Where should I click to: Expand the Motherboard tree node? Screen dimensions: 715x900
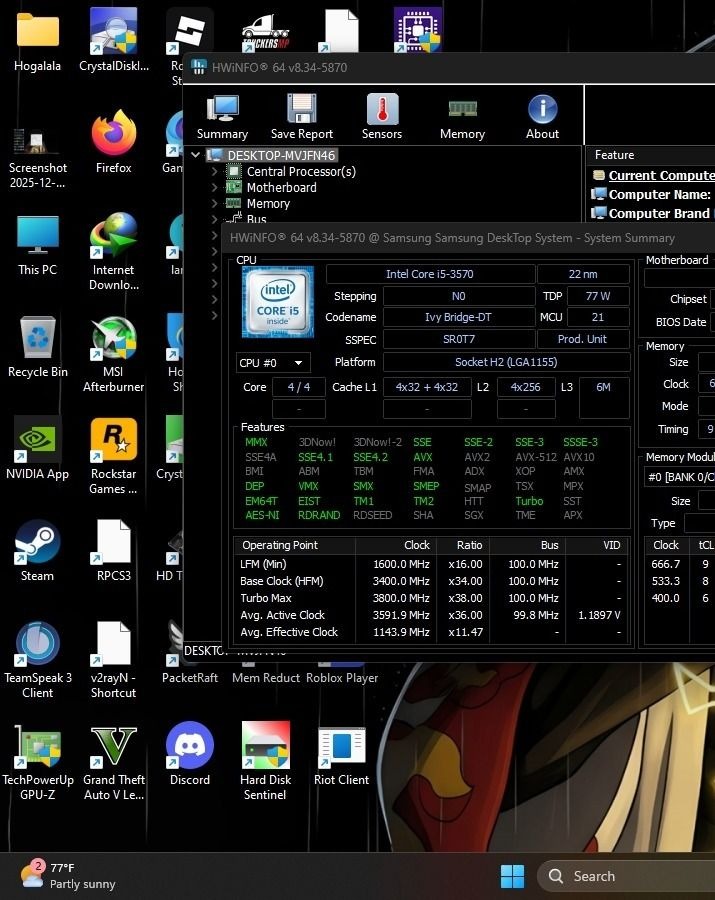(x=214, y=187)
